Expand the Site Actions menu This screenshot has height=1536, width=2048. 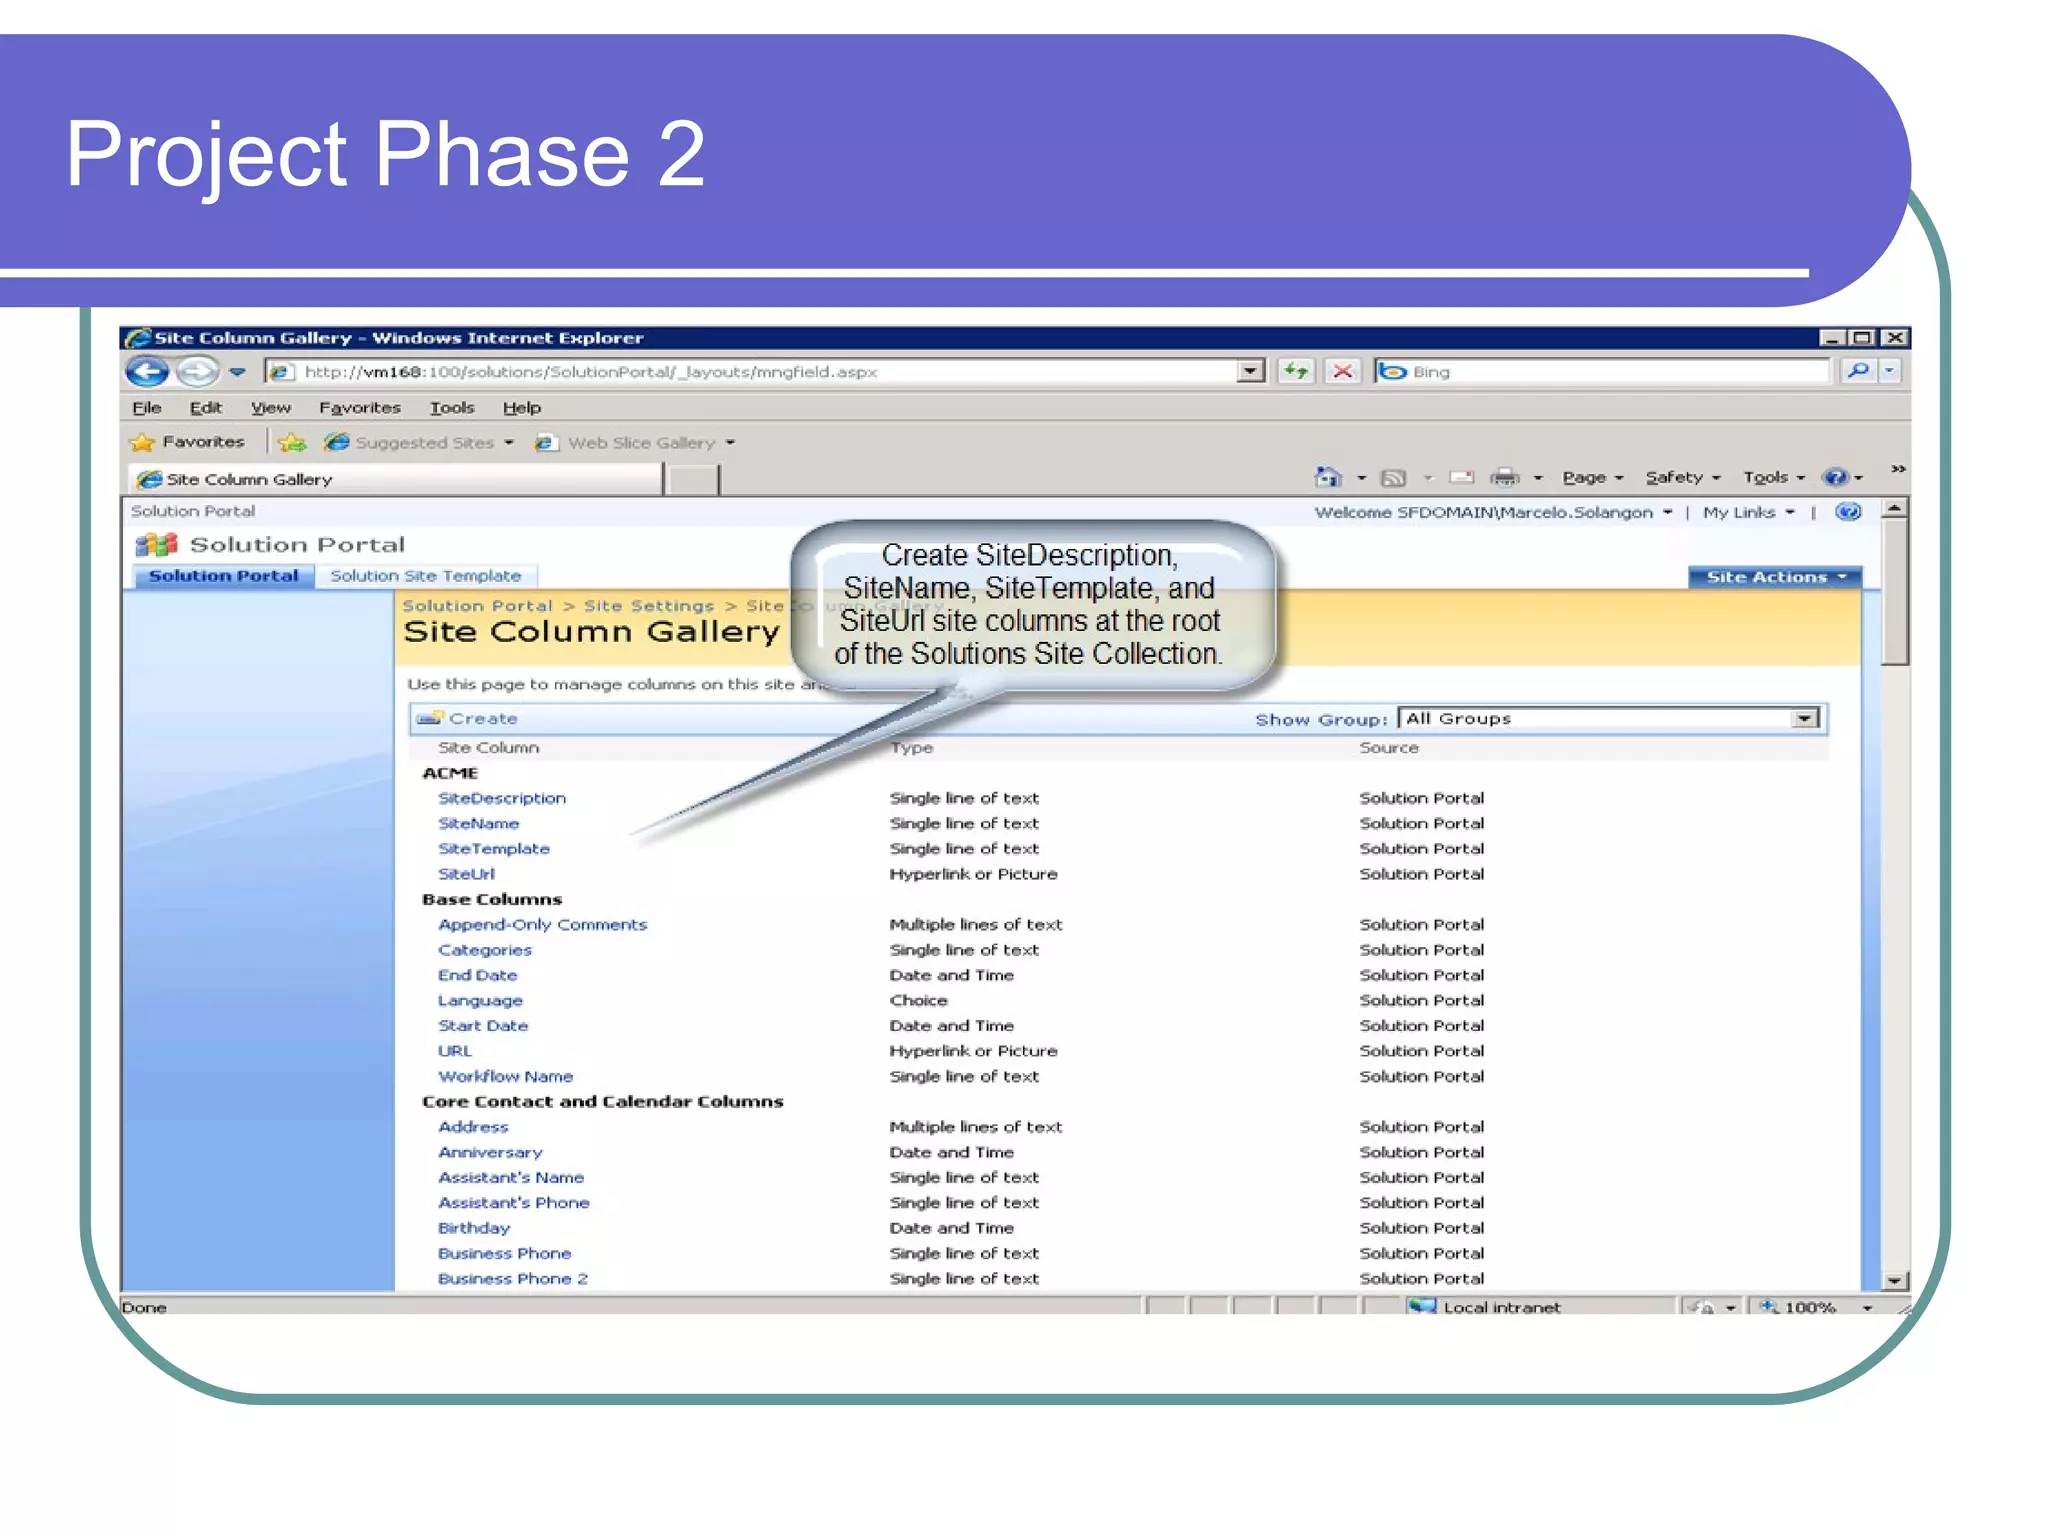[1774, 577]
